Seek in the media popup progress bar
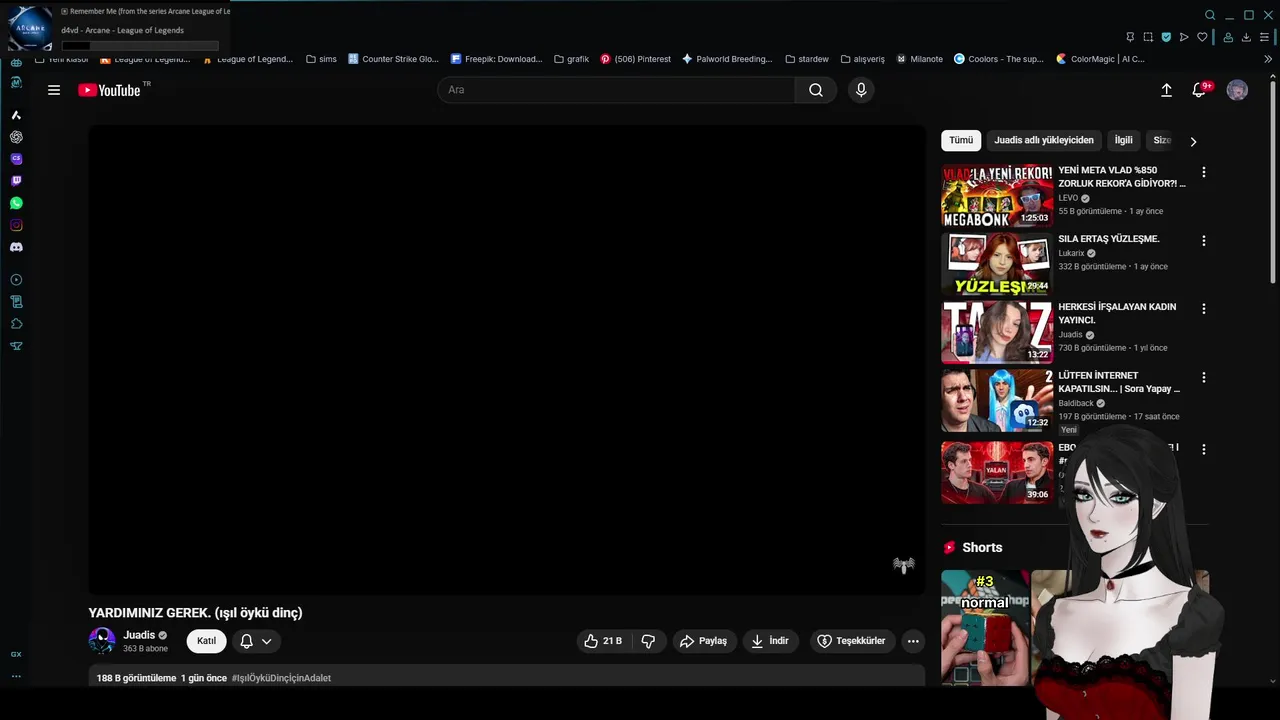This screenshot has width=1280, height=720. 140,46
